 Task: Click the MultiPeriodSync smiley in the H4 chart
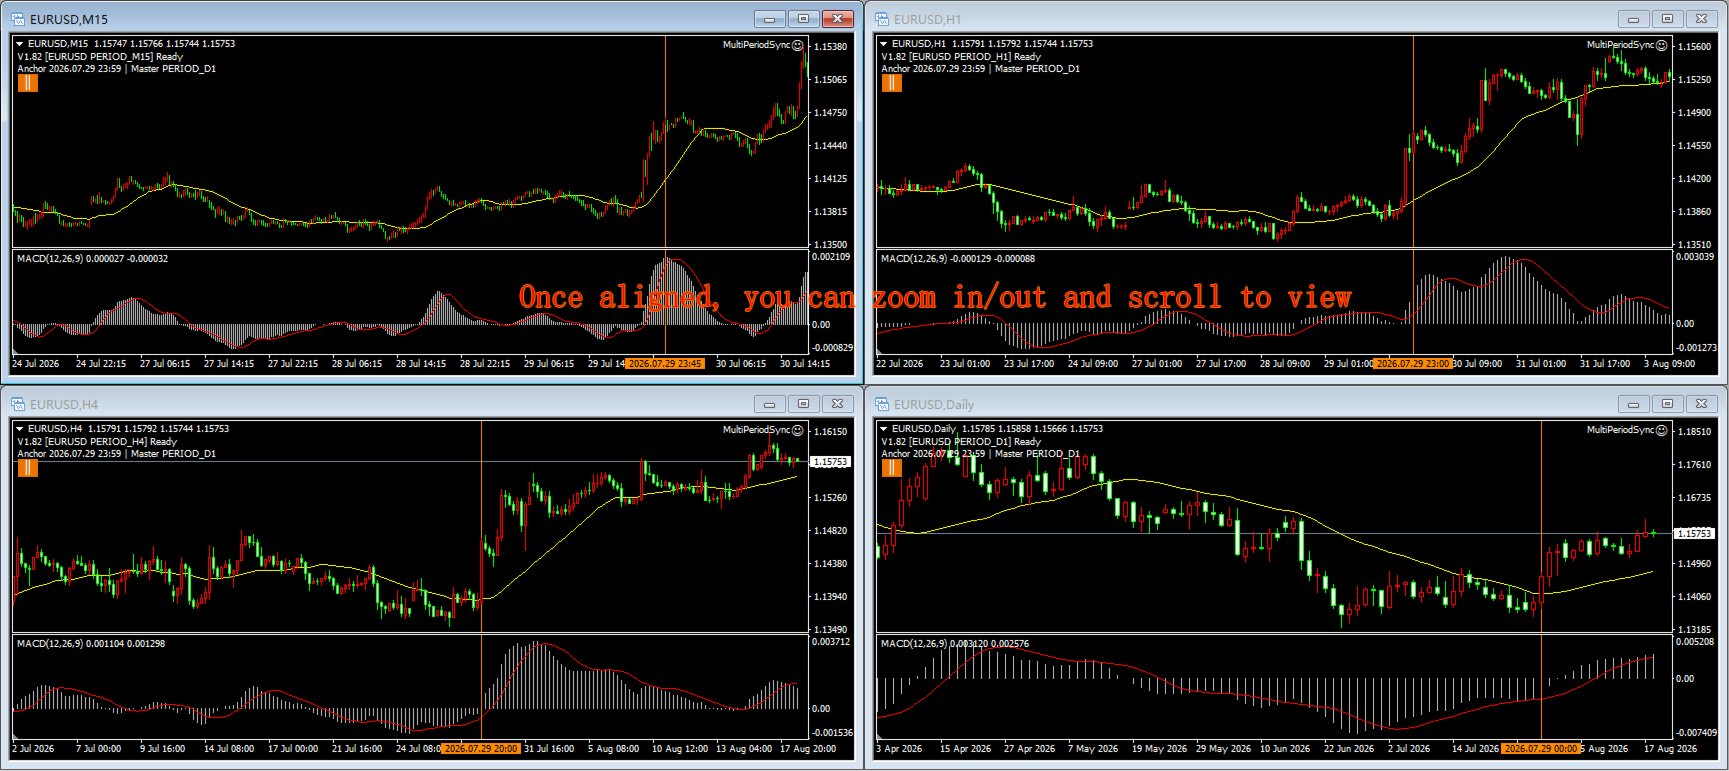tap(798, 430)
